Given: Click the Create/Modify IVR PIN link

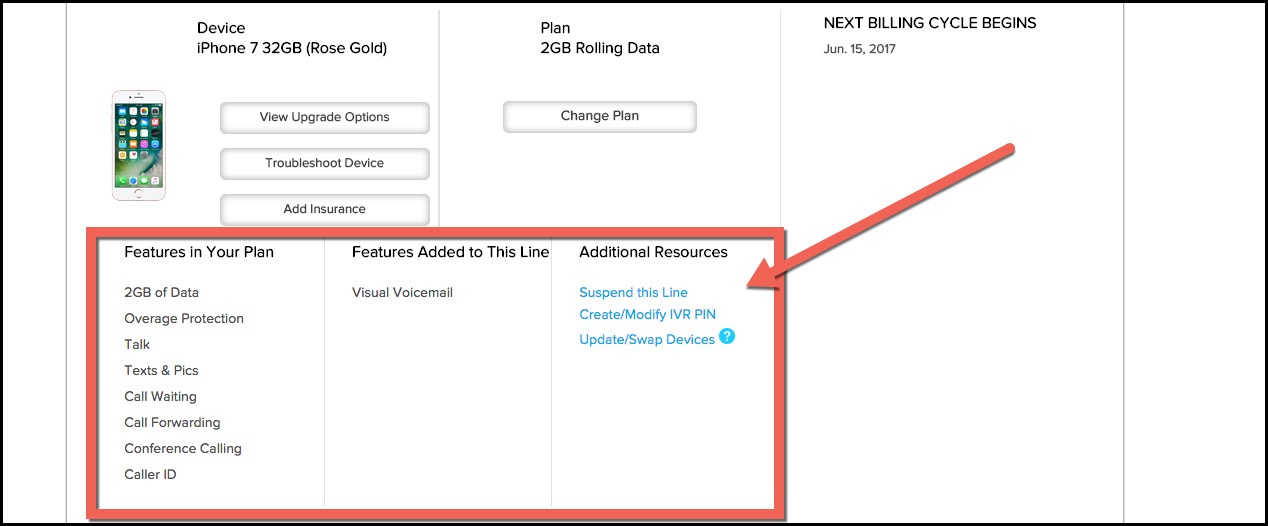Looking at the screenshot, I should coord(647,315).
